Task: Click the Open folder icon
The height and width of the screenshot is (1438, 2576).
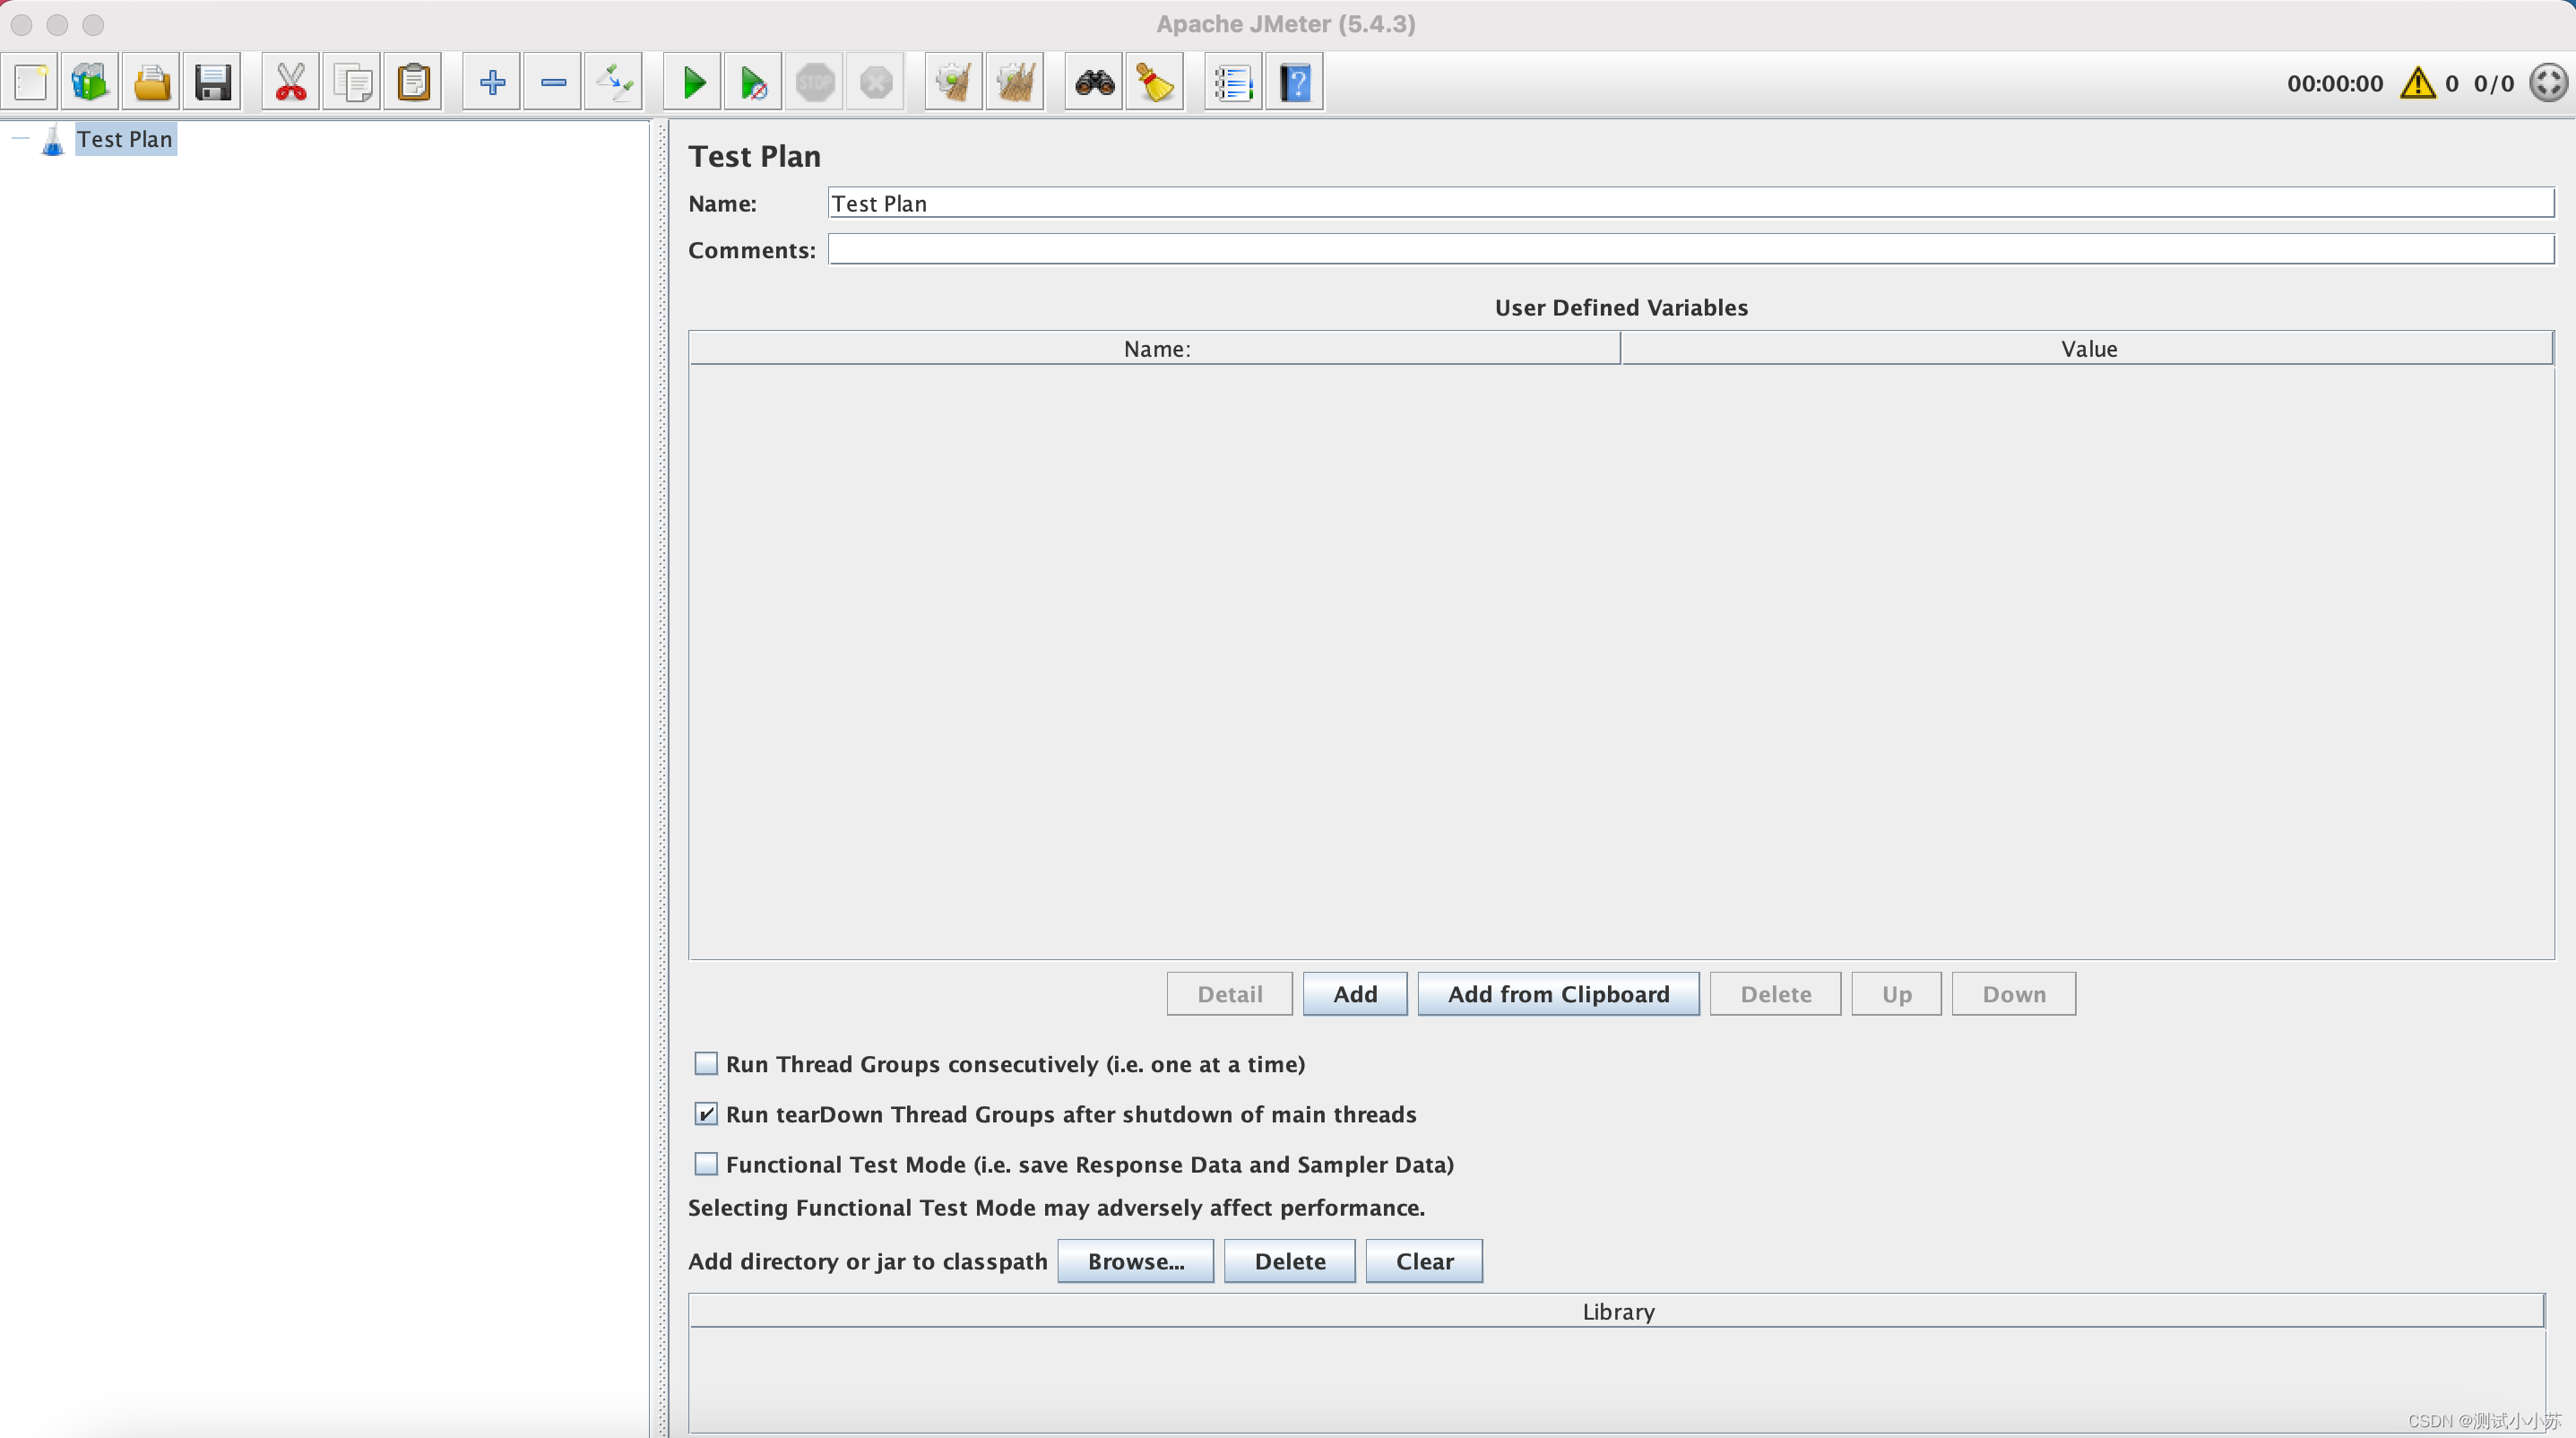Action: [x=152, y=82]
